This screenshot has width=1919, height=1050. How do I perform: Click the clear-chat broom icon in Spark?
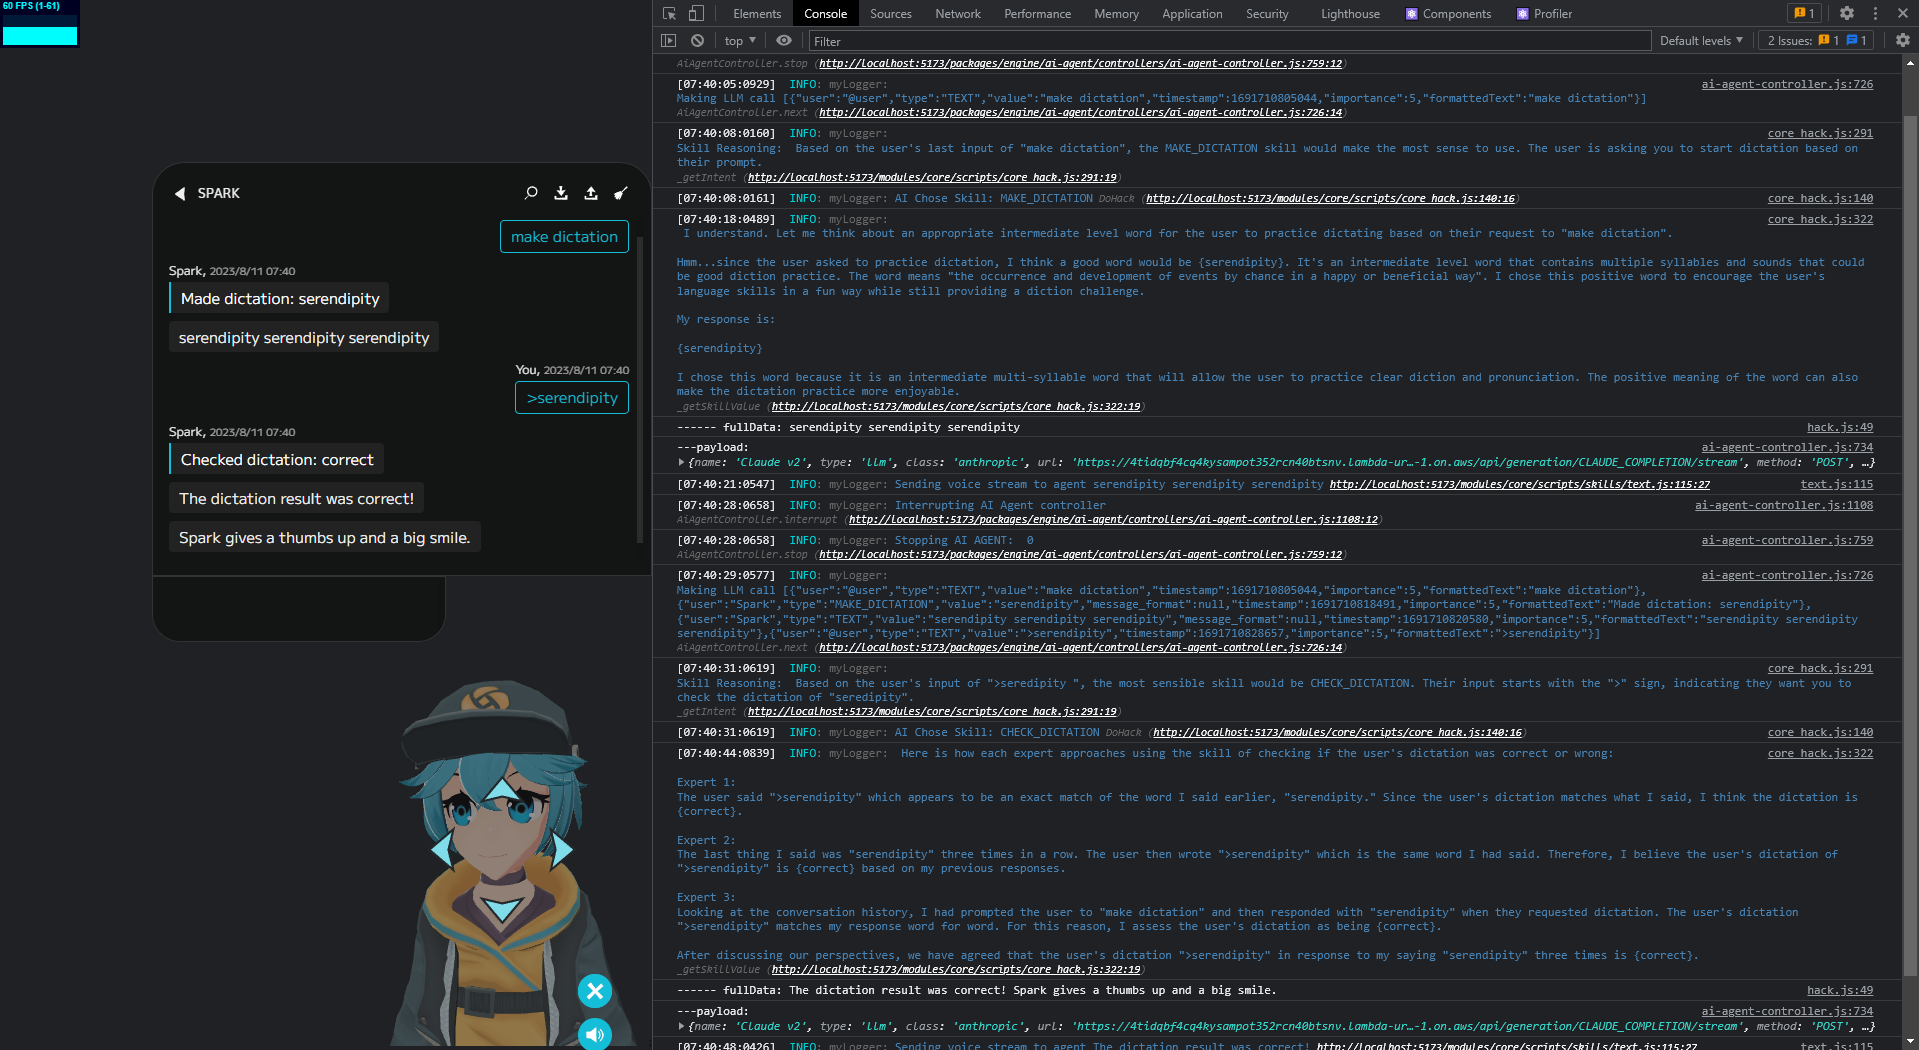[621, 193]
